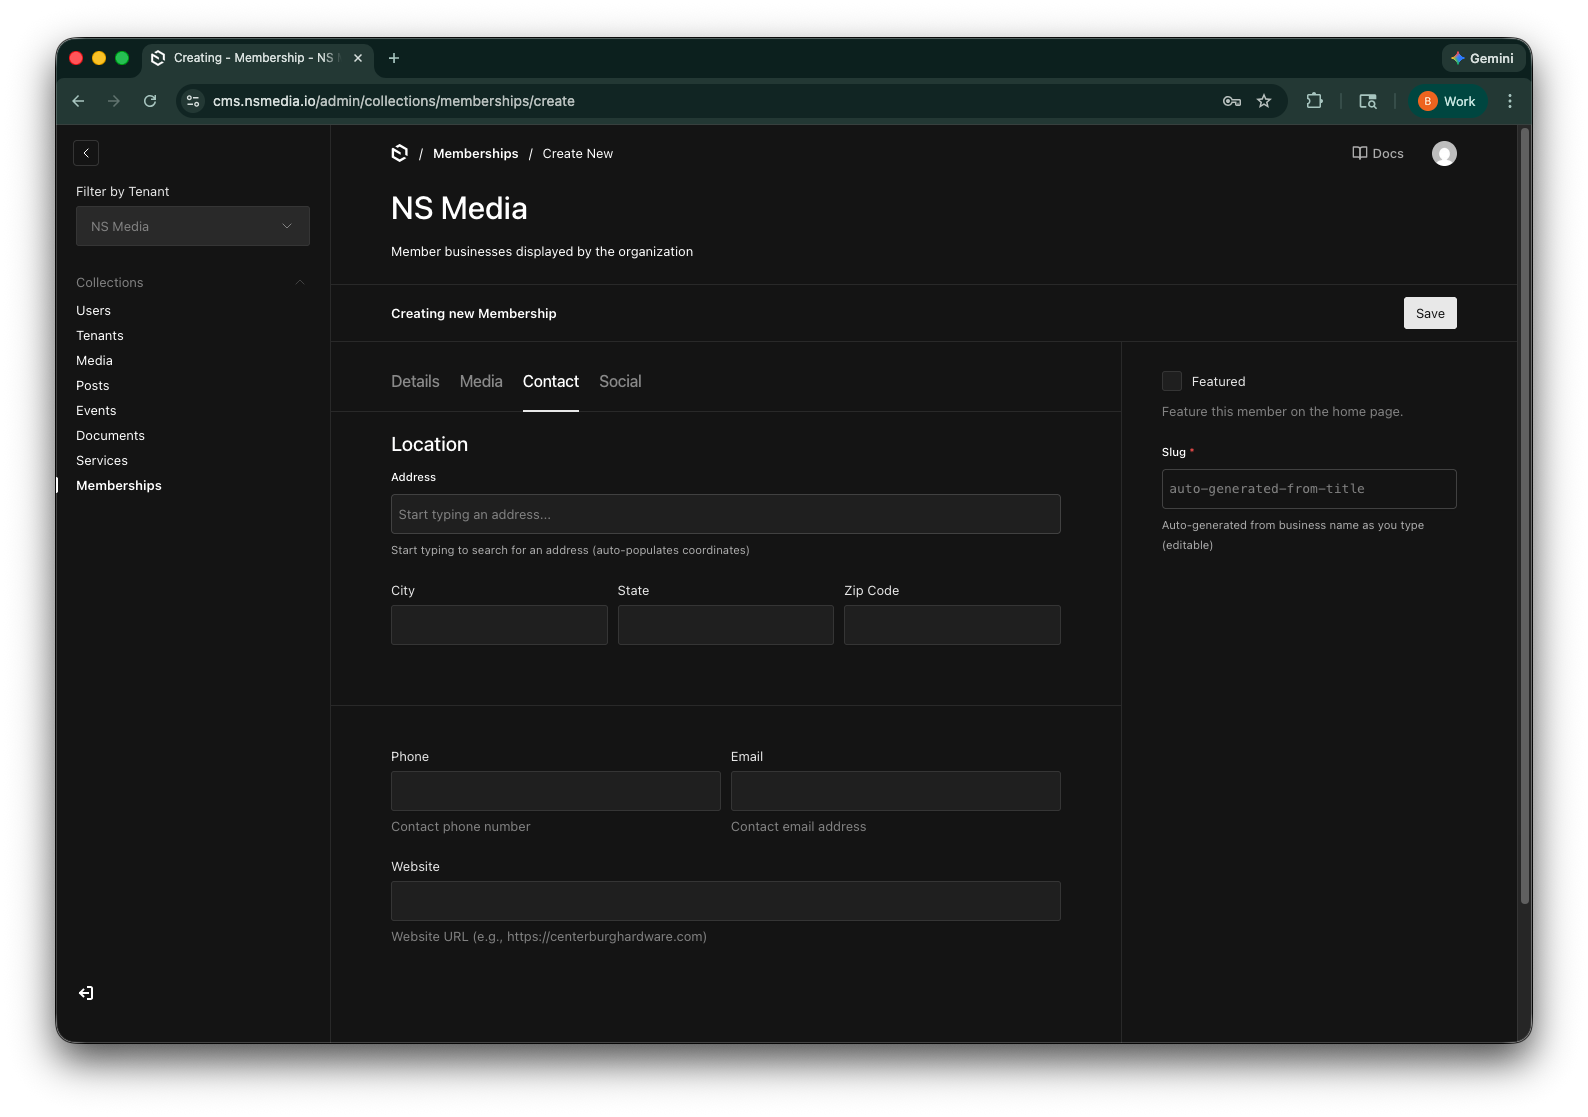Click the 'Location' section heading
The height and width of the screenshot is (1117, 1588).
tap(429, 444)
